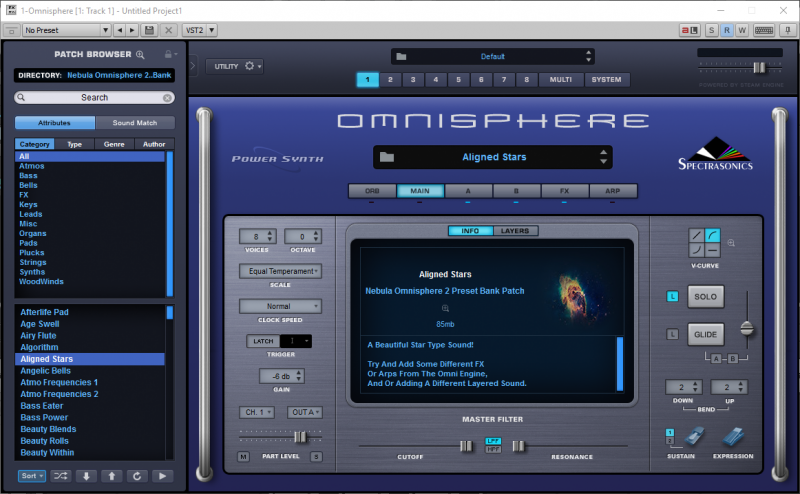Go to previous preset in host toolbar
The width and height of the screenshot is (800, 494).
[120, 30]
